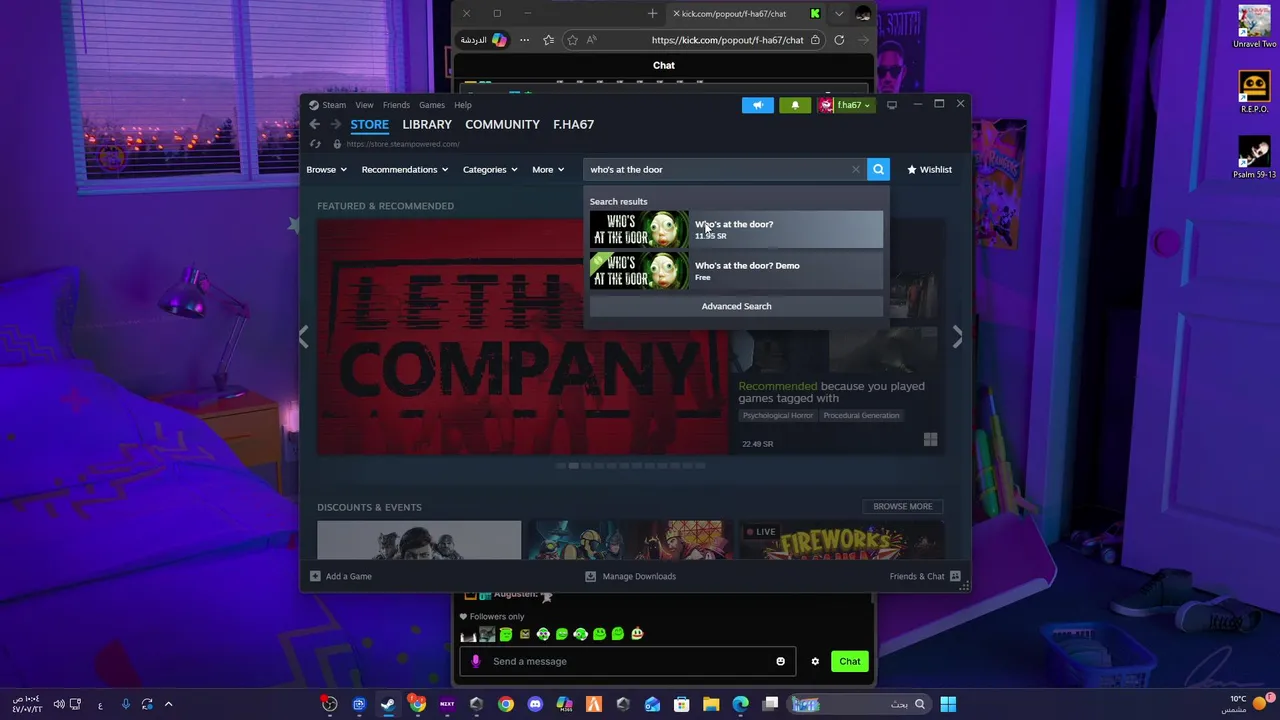Screen dimensions: 1280x720
Task: Open Psalm 59-13 desktop shortcut
Action: point(1254,157)
